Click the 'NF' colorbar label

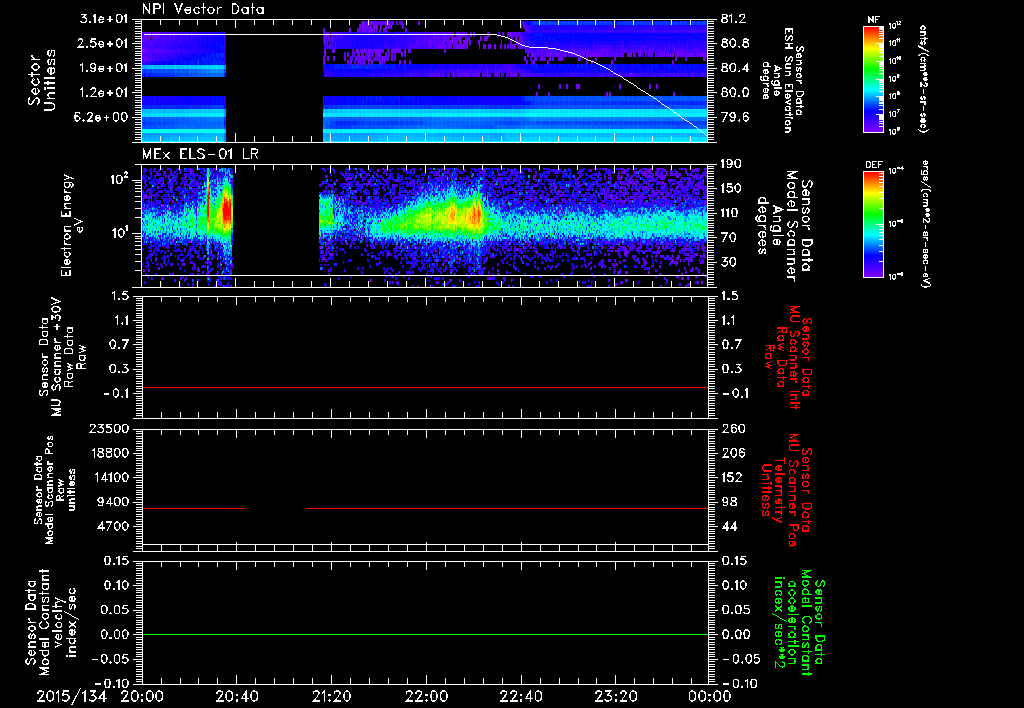click(873, 20)
